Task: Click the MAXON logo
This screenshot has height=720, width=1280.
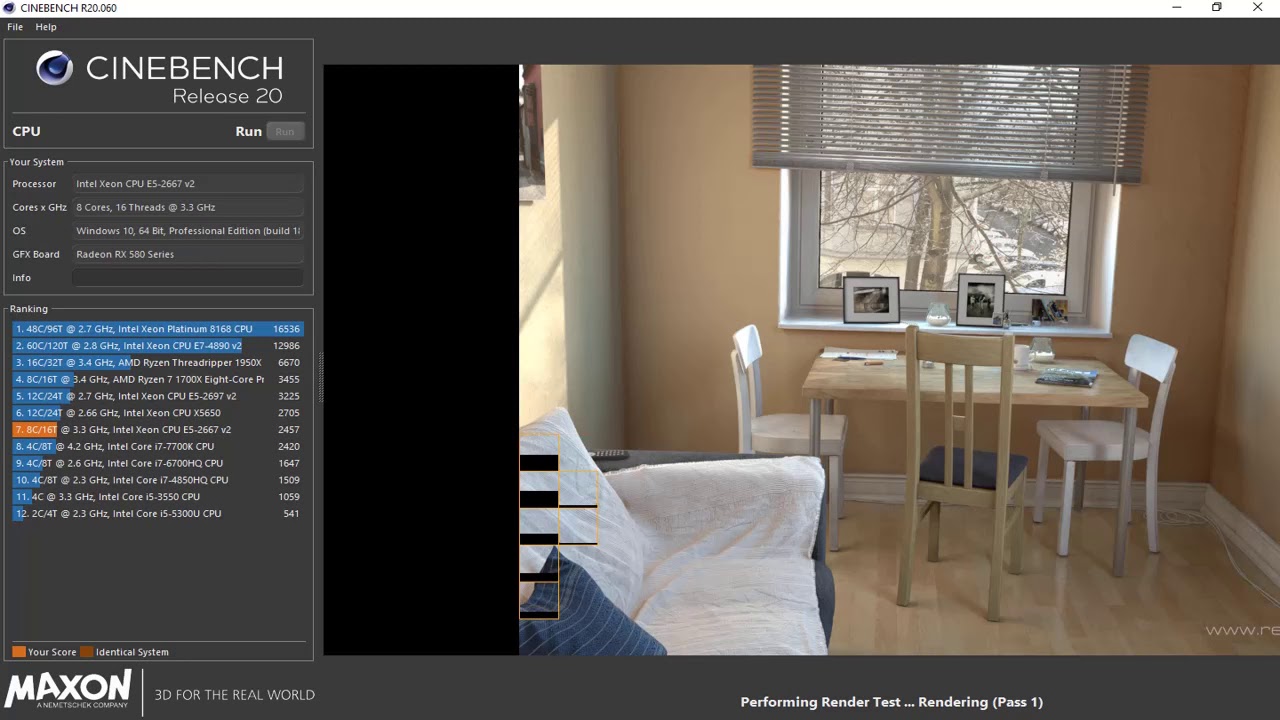Action: (68, 690)
